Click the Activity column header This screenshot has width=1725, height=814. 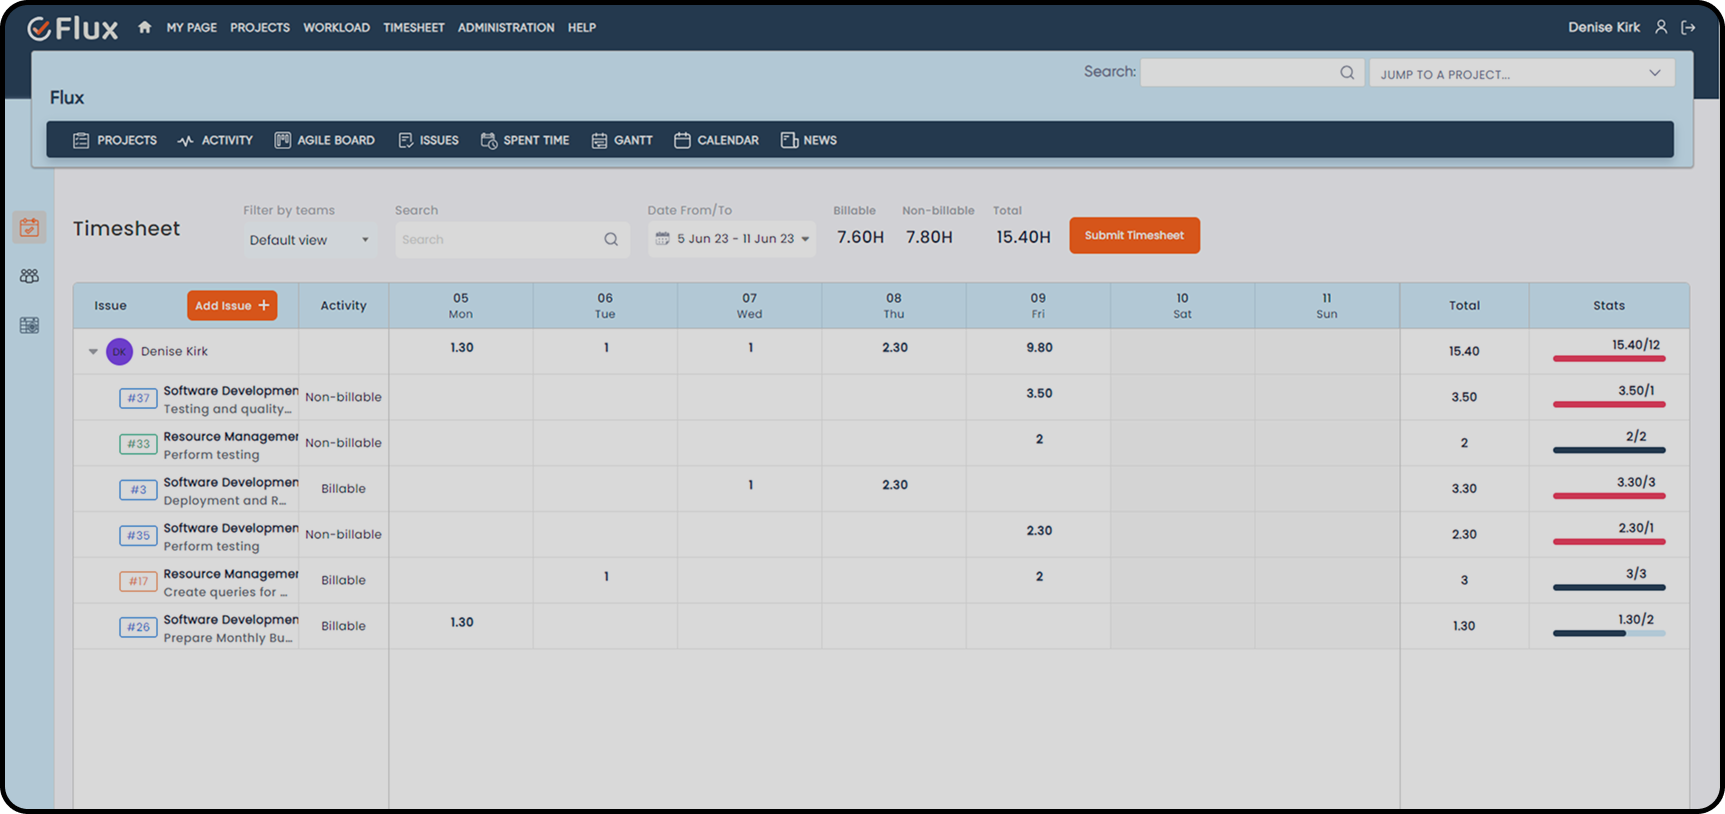(343, 306)
